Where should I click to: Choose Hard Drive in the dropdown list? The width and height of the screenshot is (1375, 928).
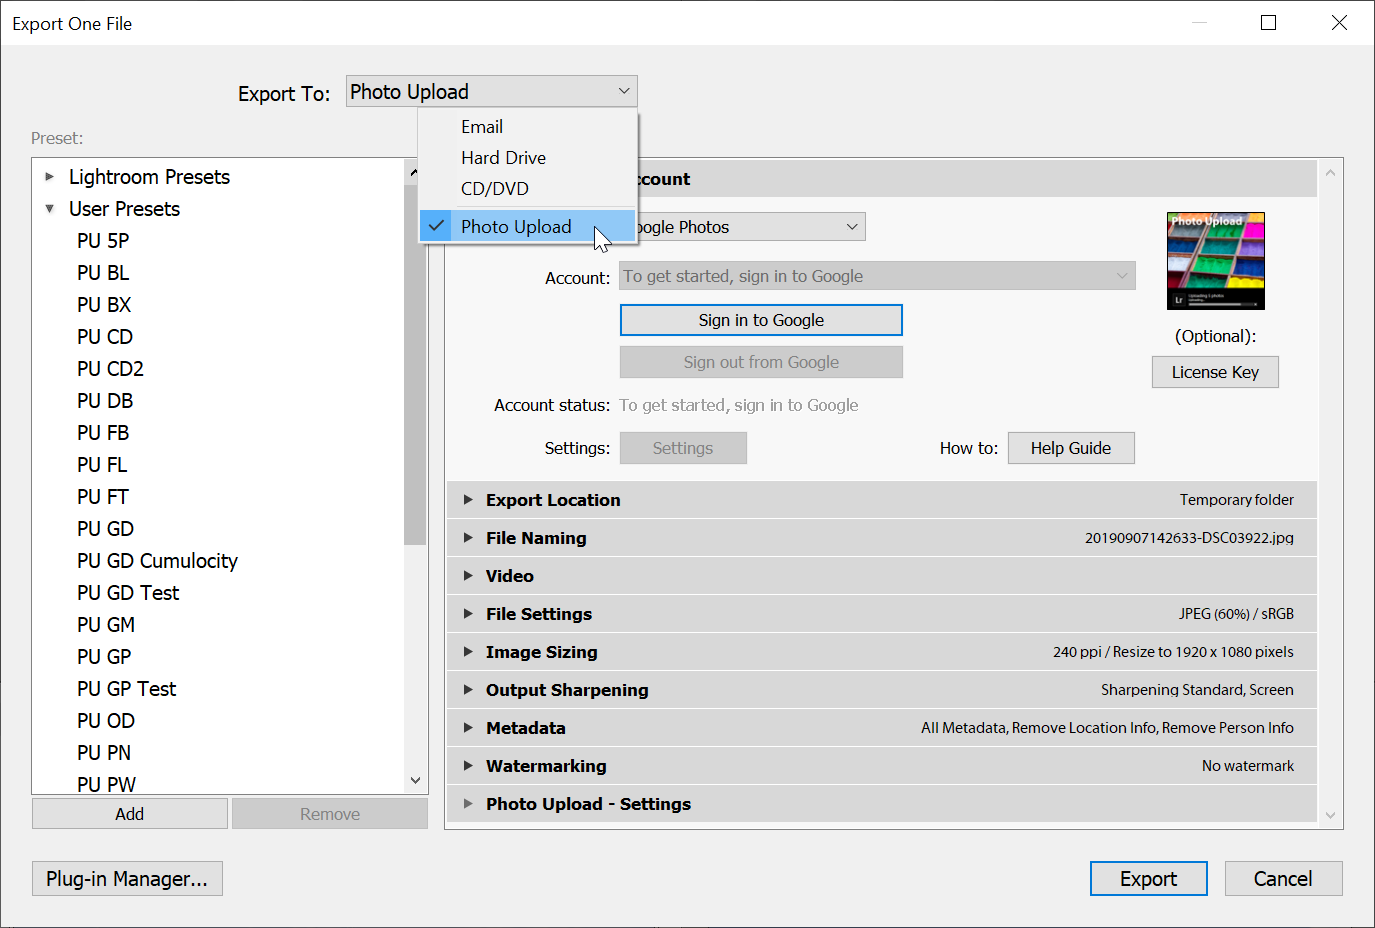click(x=503, y=158)
